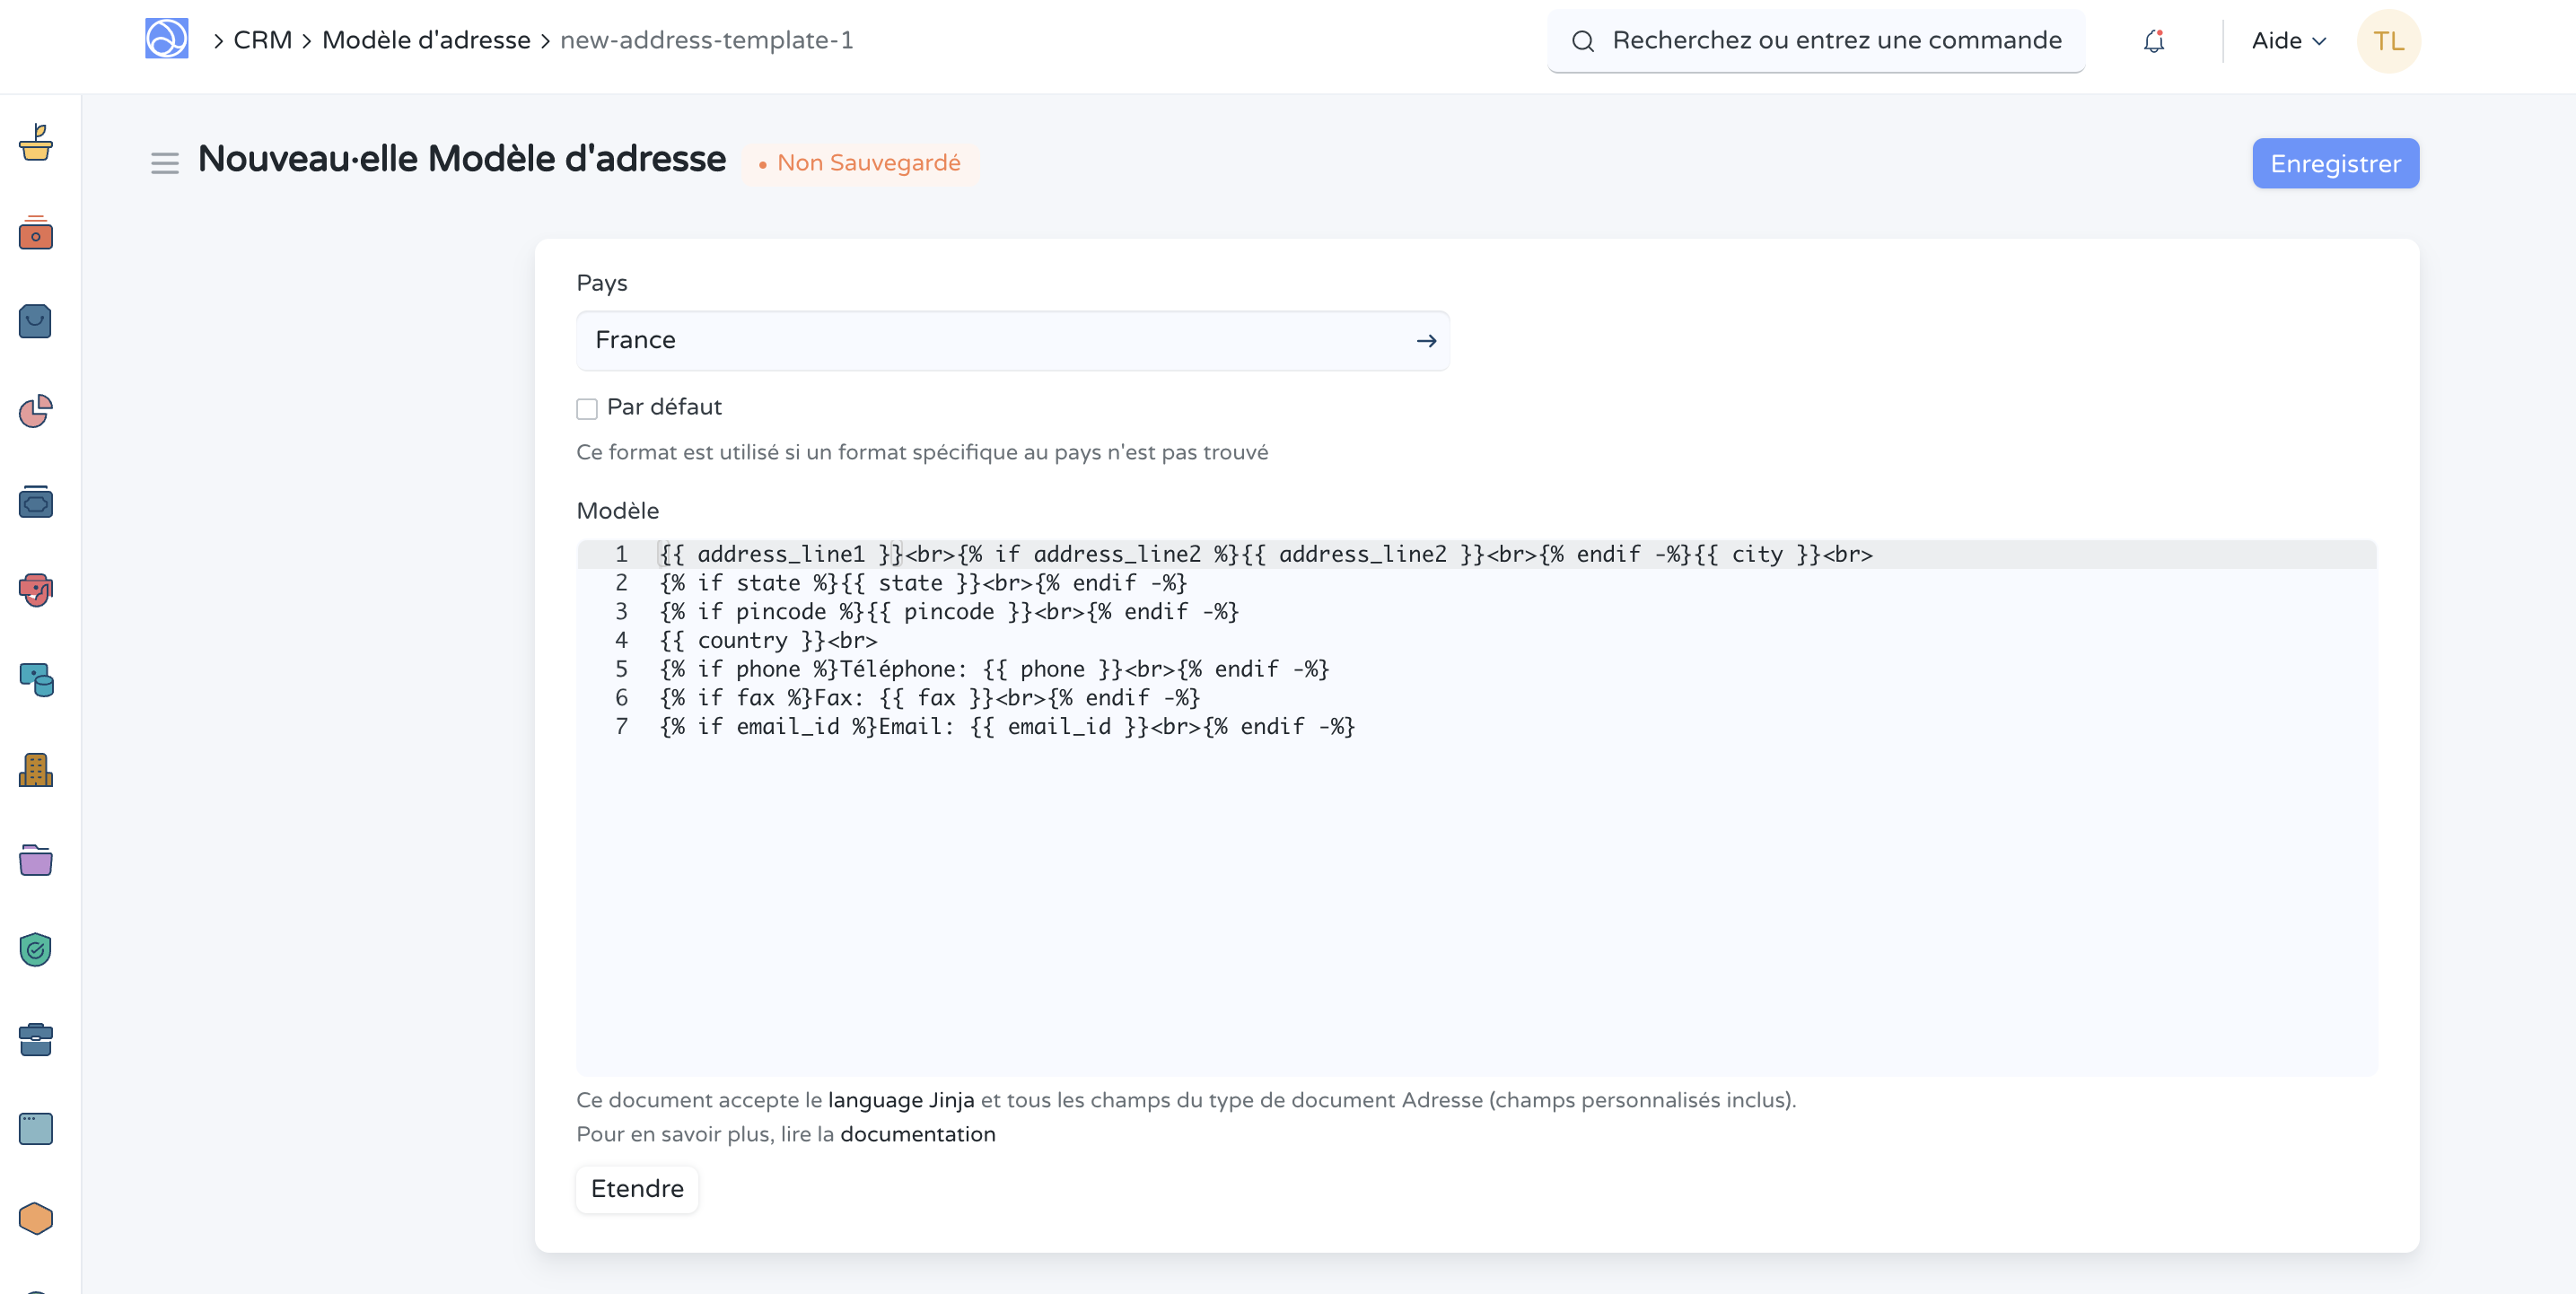
Task: Navigate to CRM breadcrumb
Action: tap(262, 40)
